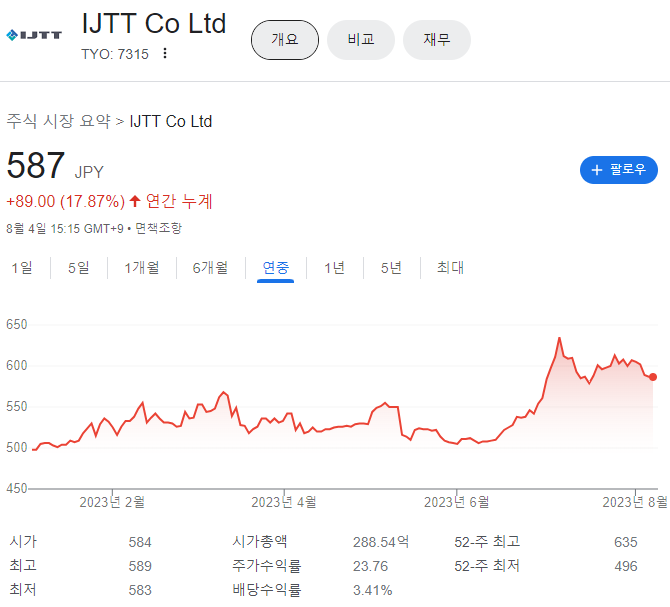Show the 1개월 chart range
This screenshot has height=607, width=670.
pos(142,268)
